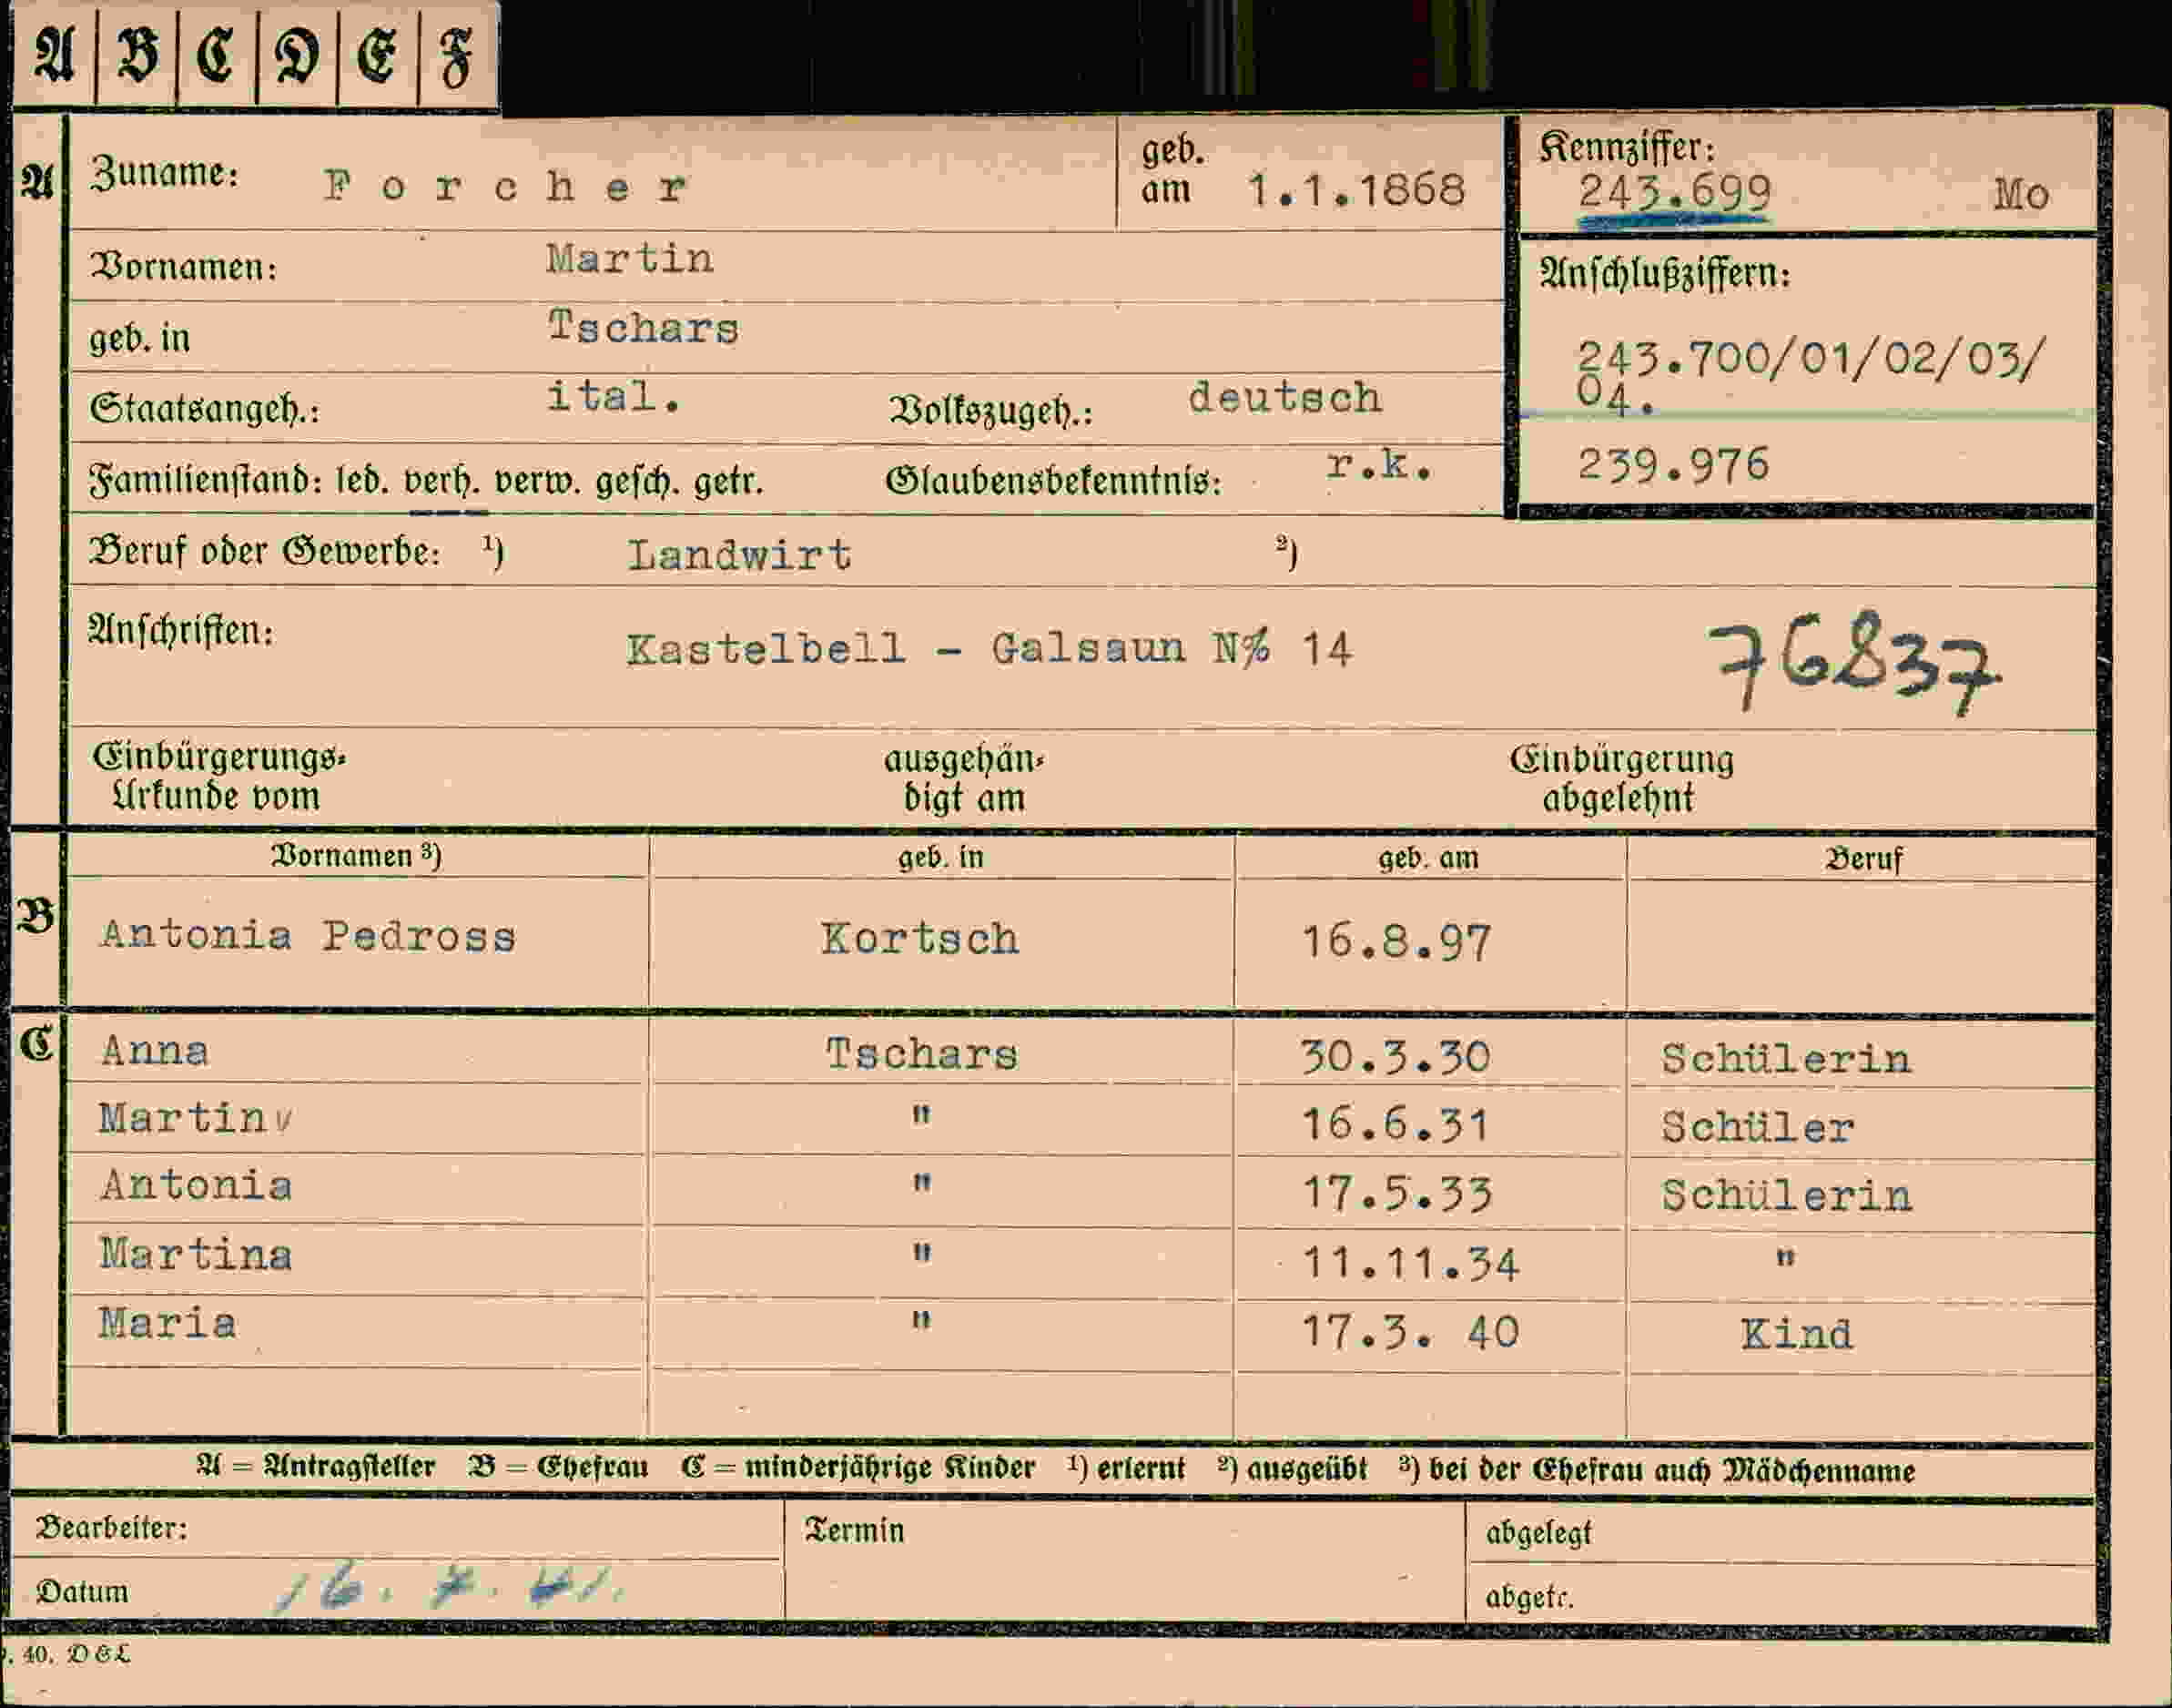Click the 'geb. am' column header
Image resolution: width=2172 pixels, height=1708 pixels.
point(1428,858)
